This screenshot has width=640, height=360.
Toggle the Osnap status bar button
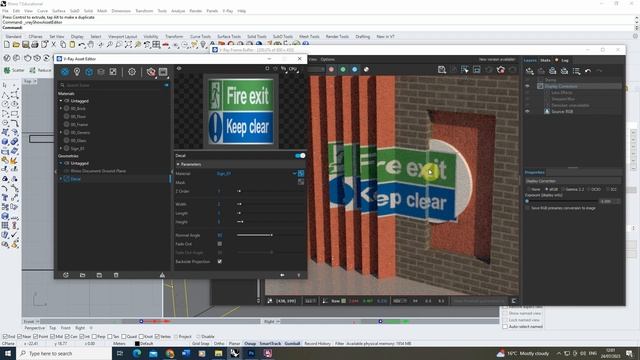click(250, 343)
